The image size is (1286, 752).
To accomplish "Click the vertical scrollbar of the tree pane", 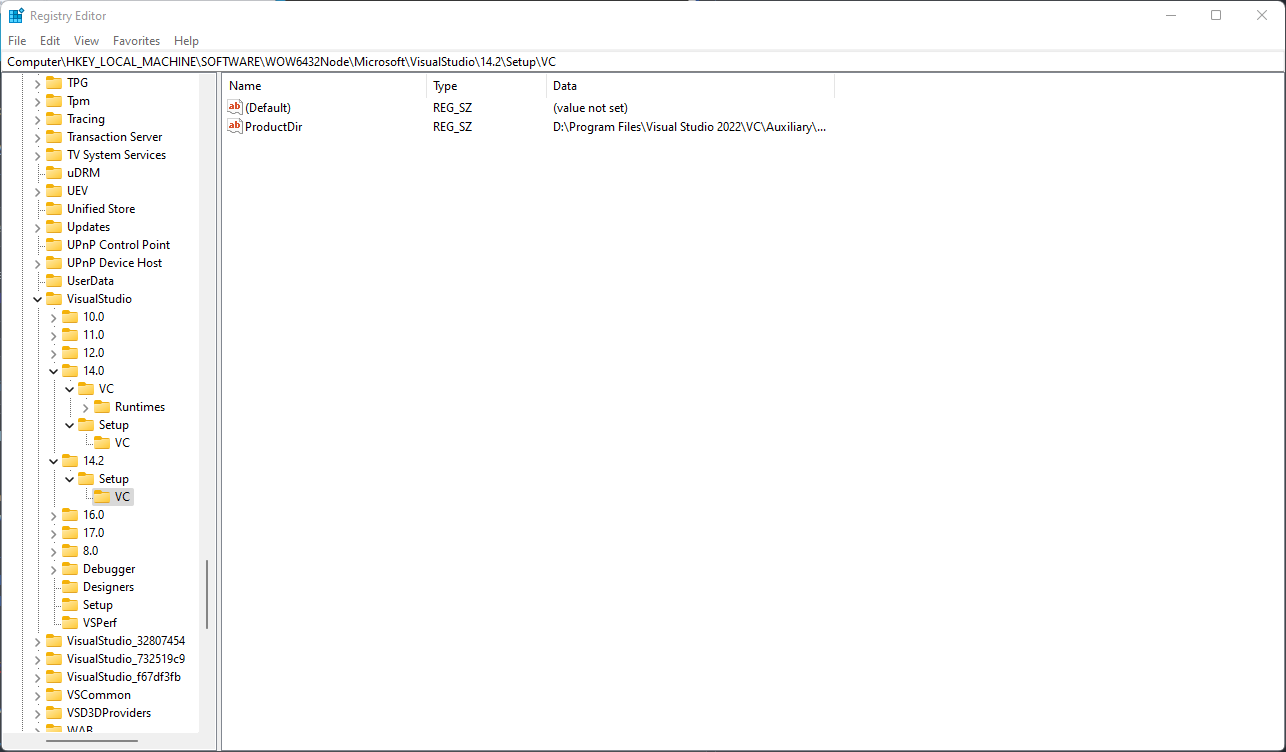I will (207, 590).
